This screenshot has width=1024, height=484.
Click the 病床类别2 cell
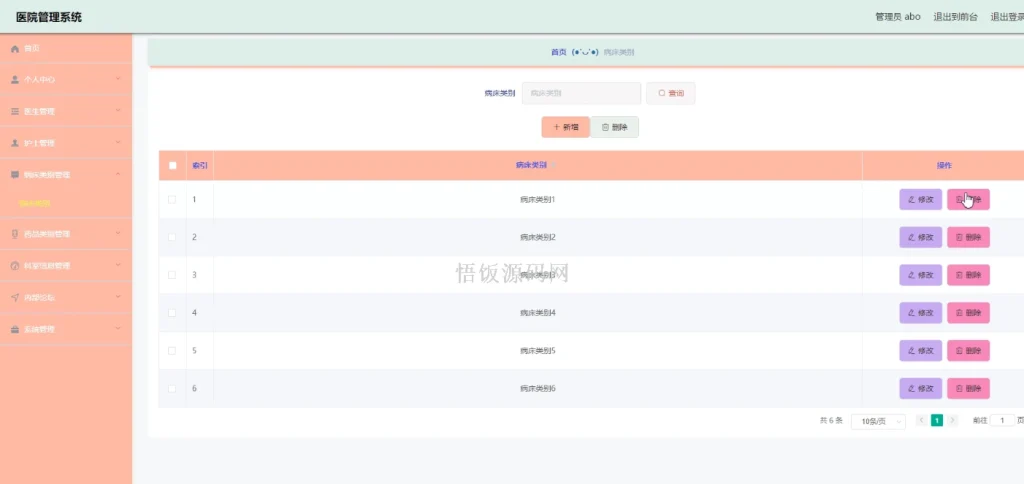[537, 238]
